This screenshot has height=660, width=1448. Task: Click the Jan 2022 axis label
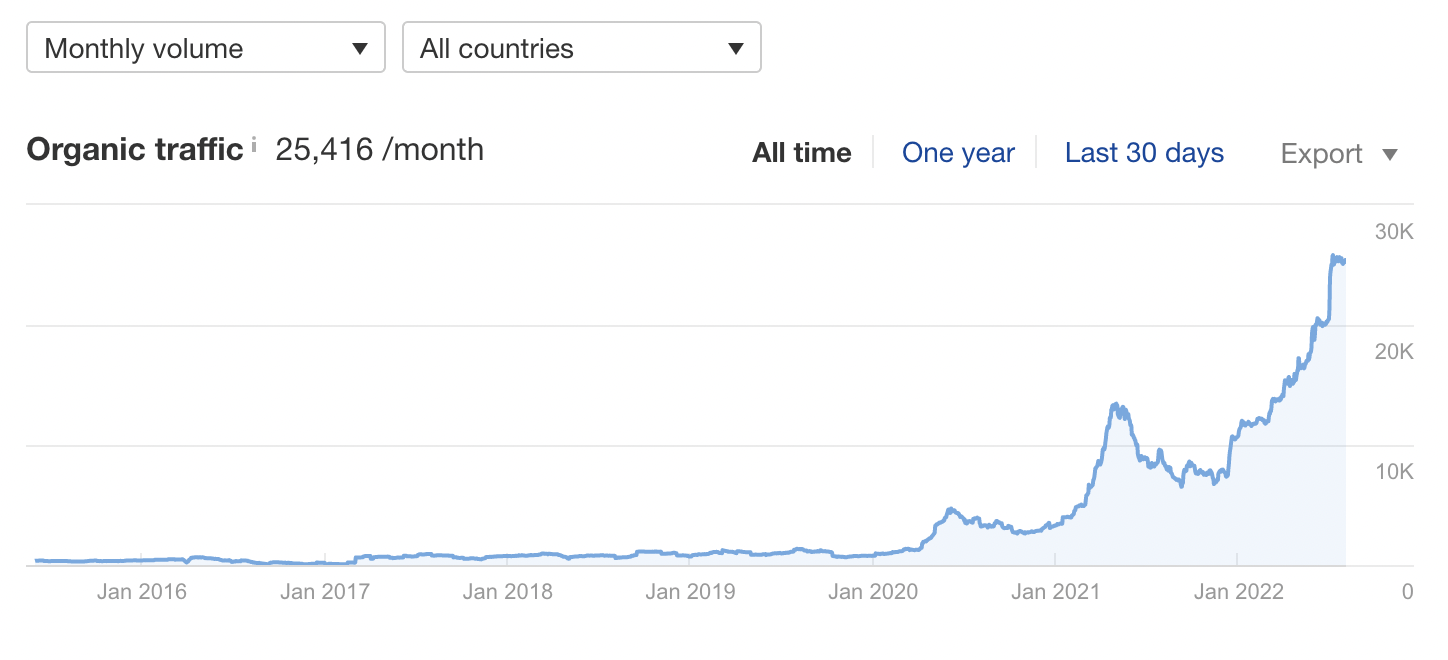point(1238,591)
